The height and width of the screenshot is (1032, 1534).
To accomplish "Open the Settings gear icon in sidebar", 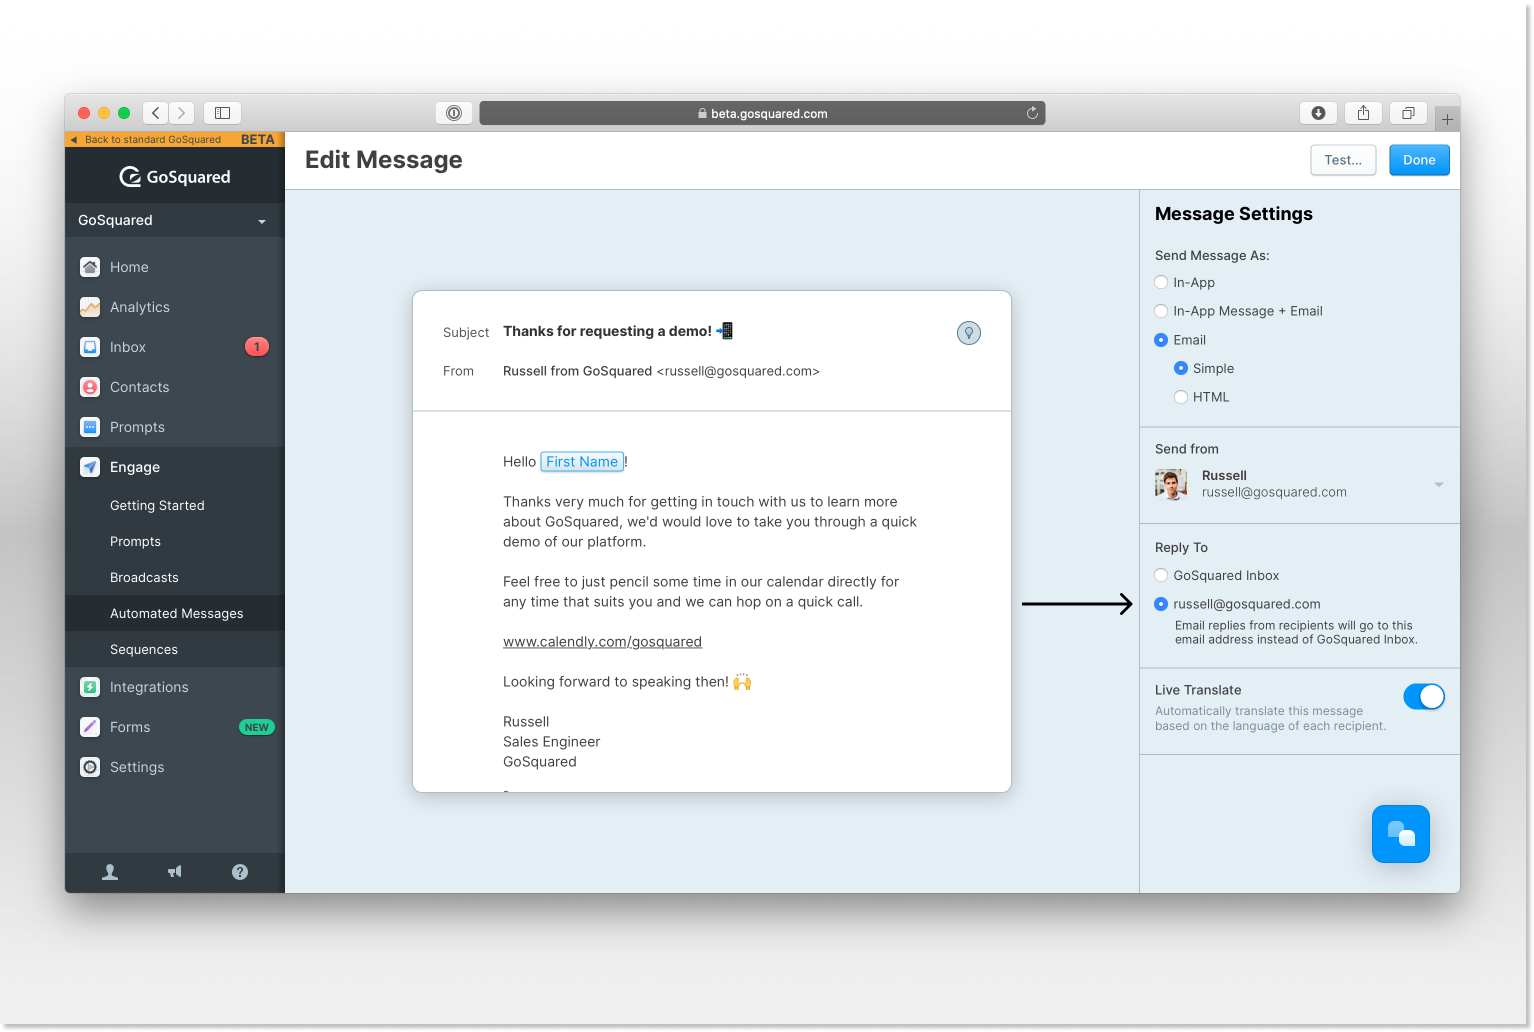I will point(90,767).
